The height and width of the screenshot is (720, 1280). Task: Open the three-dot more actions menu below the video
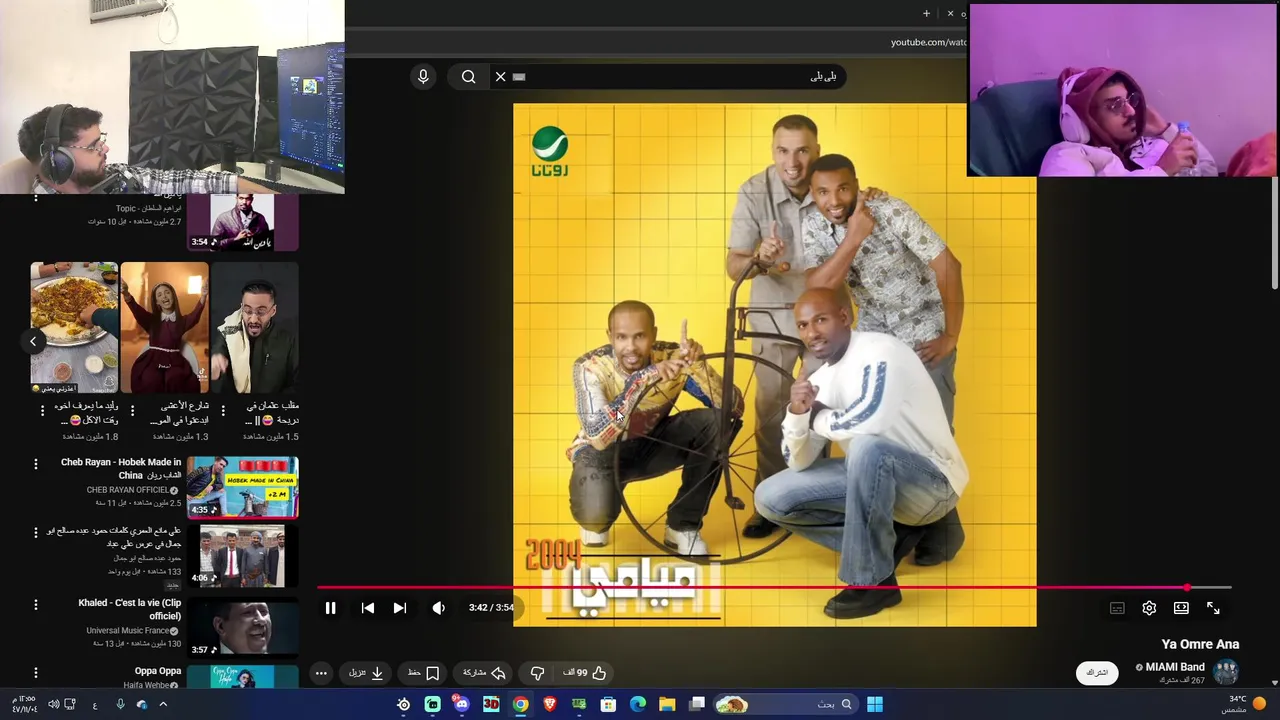pos(321,673)
